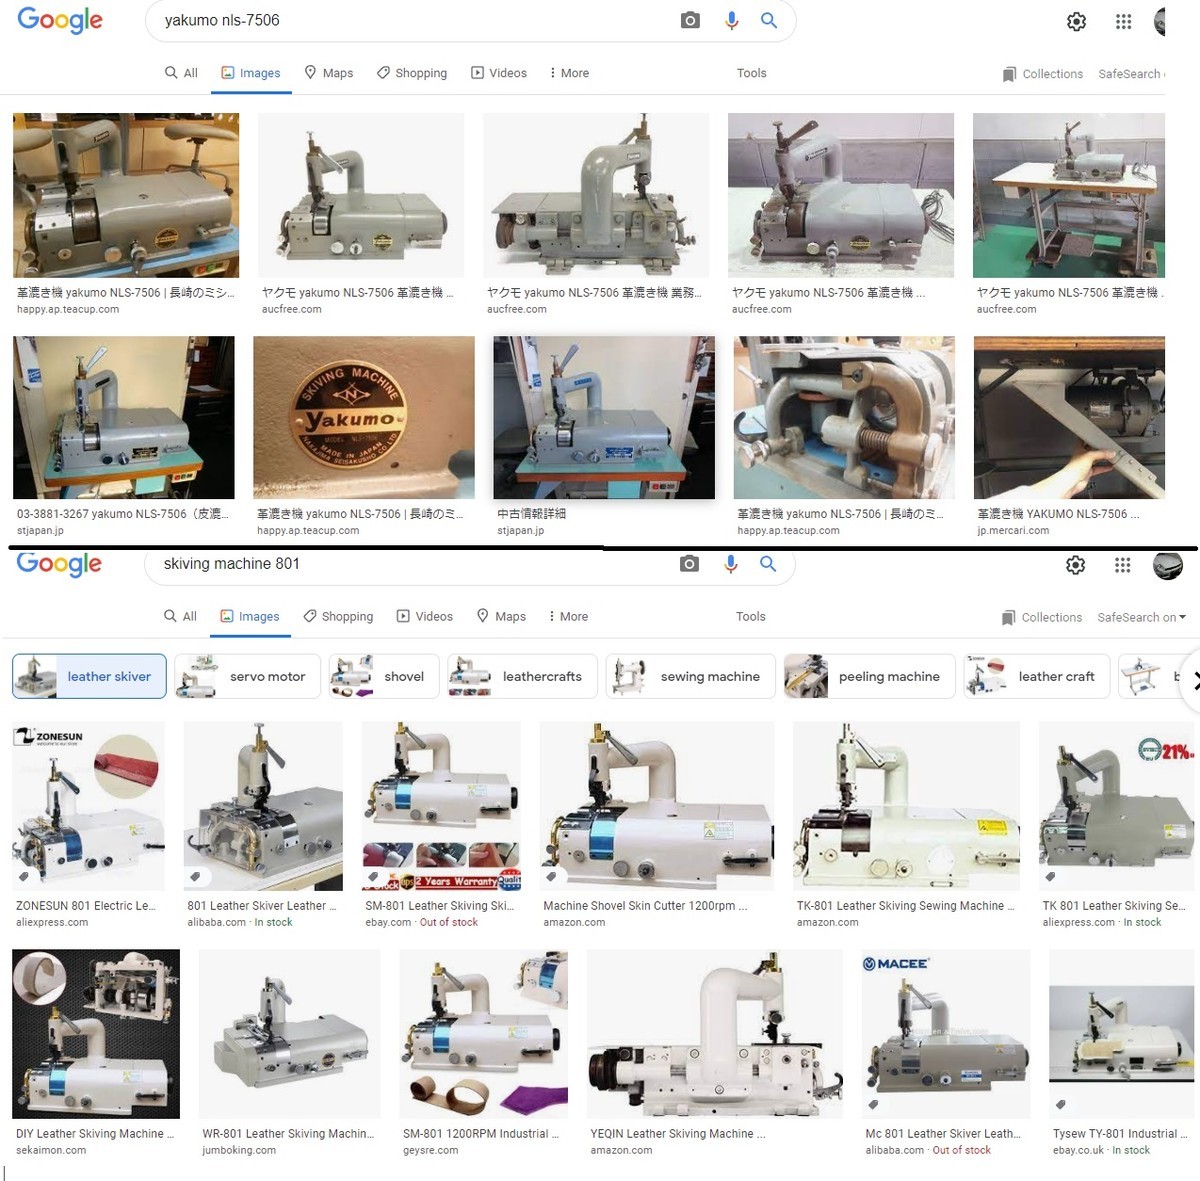Click product tag icon on ZONESUN 801 thumbnail
1200x1181 pixels.
coord(24,877)
